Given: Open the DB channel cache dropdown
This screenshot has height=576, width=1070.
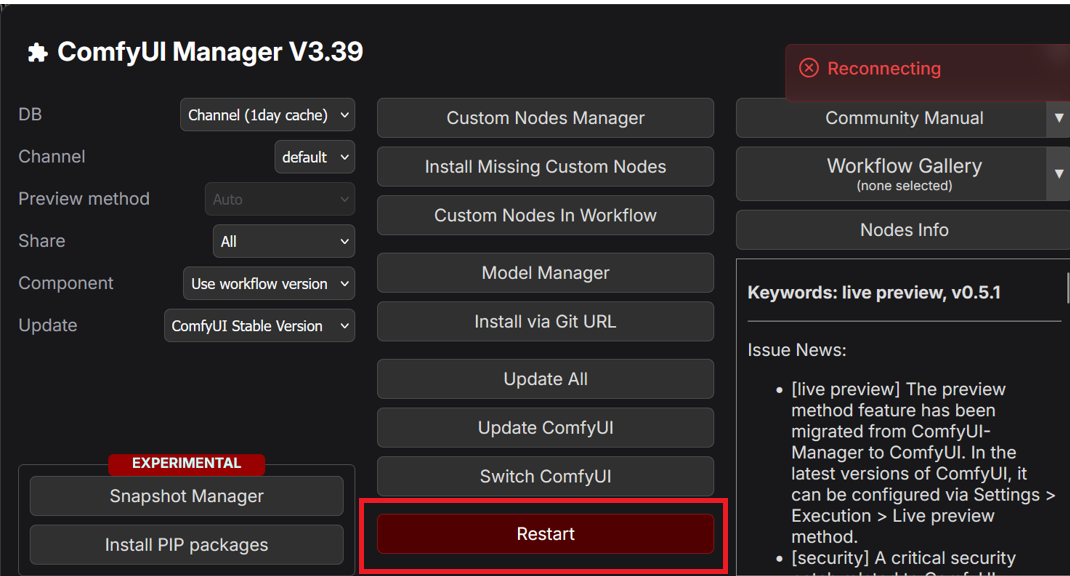Looking at the screenshot, I should 267,115.
